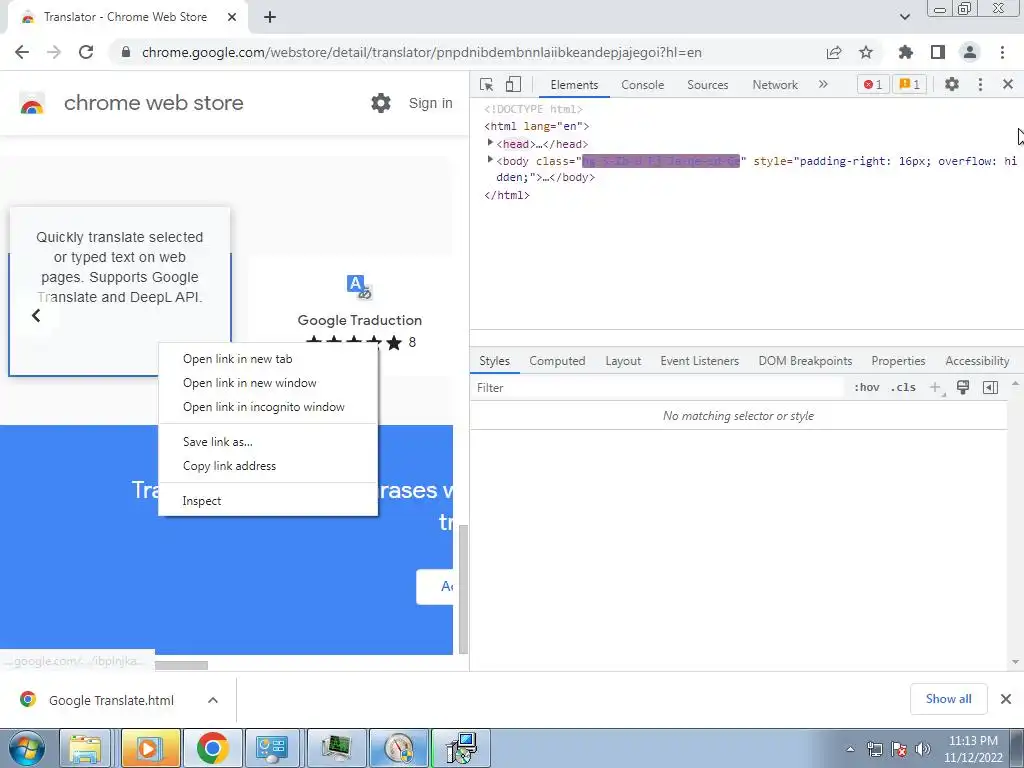Switch to the Elements tab
Viewport: 1024px width, 768px height.
[x=574, y=85]
